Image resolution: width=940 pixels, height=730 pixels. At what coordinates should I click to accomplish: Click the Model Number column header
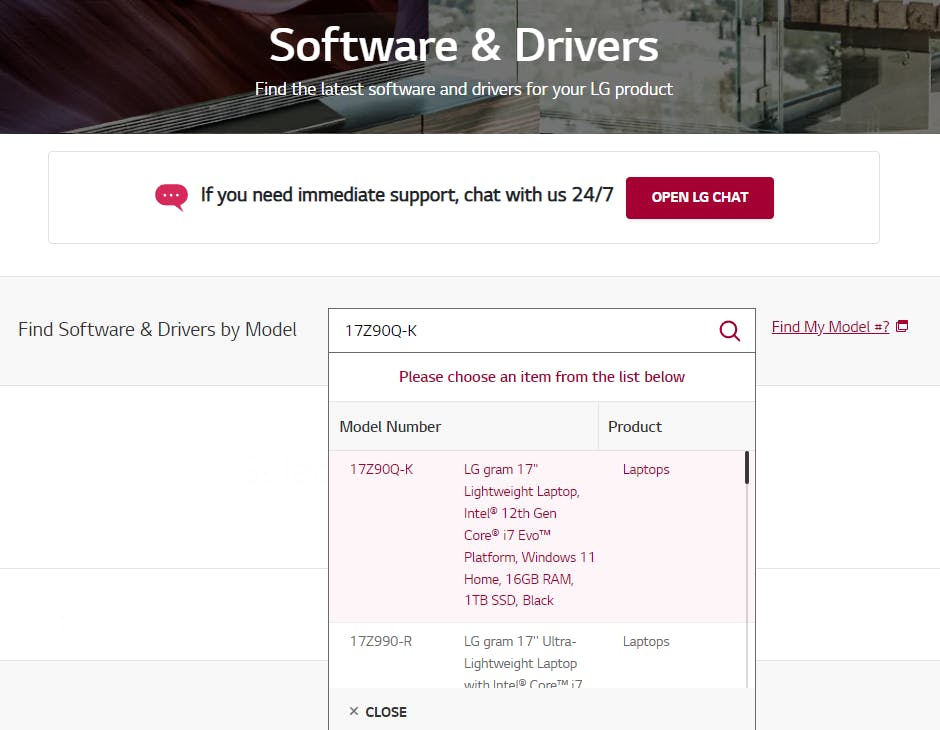390,427
